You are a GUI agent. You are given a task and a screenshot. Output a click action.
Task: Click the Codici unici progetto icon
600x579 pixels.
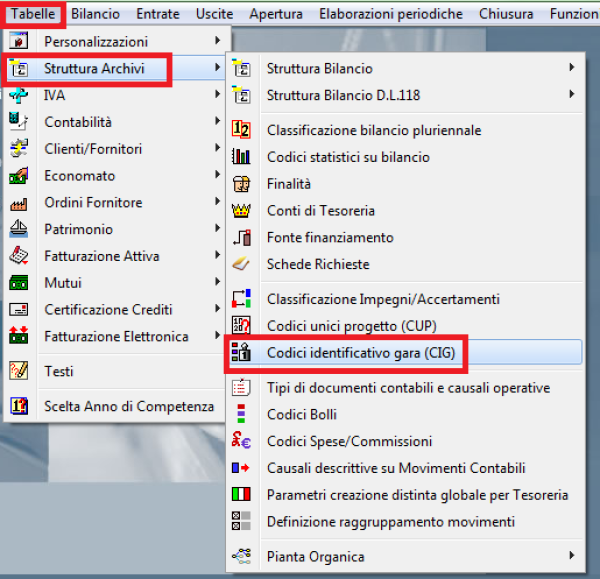[x=241, y=325]
